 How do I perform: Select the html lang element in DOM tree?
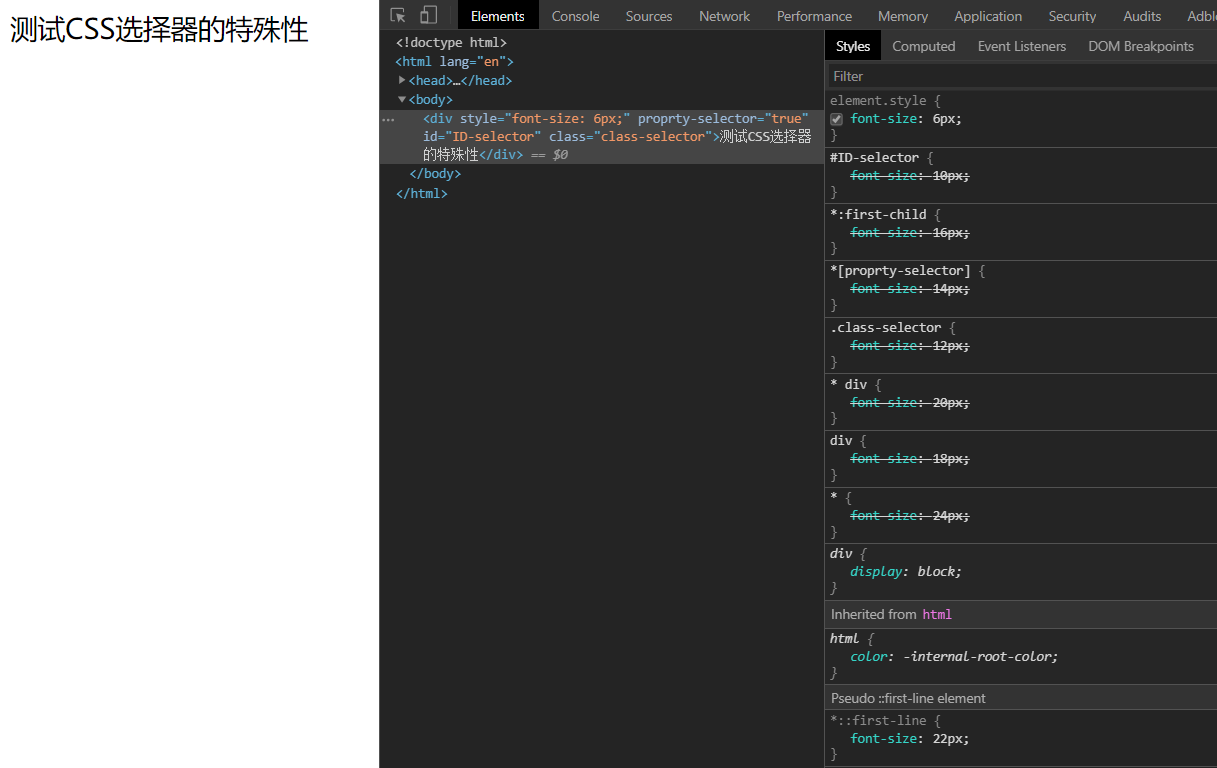click(x=454, y=62)
